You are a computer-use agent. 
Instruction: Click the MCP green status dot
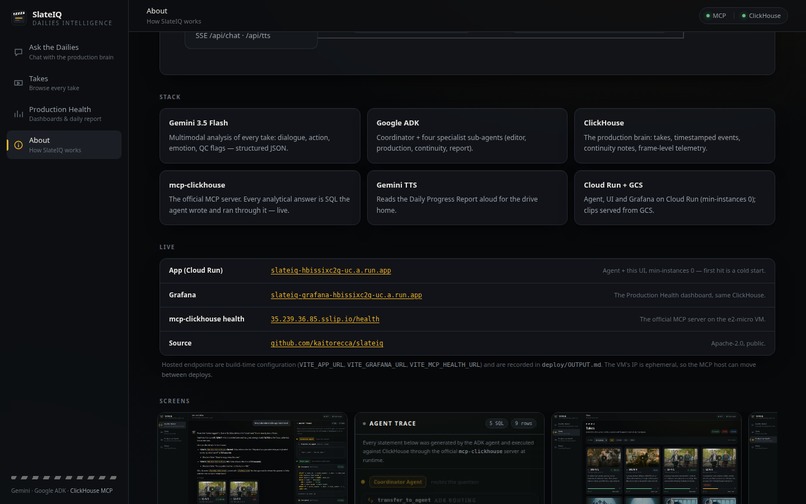coord(708,16)
